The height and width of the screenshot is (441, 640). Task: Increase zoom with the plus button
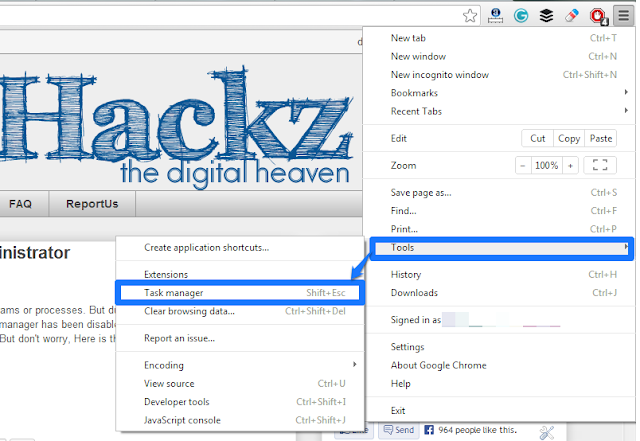[x=570, y=165]
